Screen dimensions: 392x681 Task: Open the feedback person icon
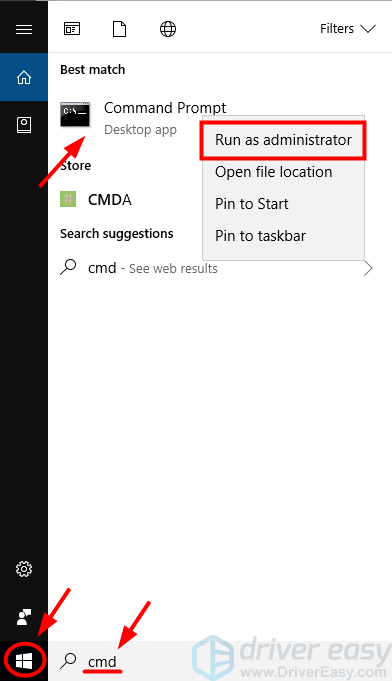24,617
